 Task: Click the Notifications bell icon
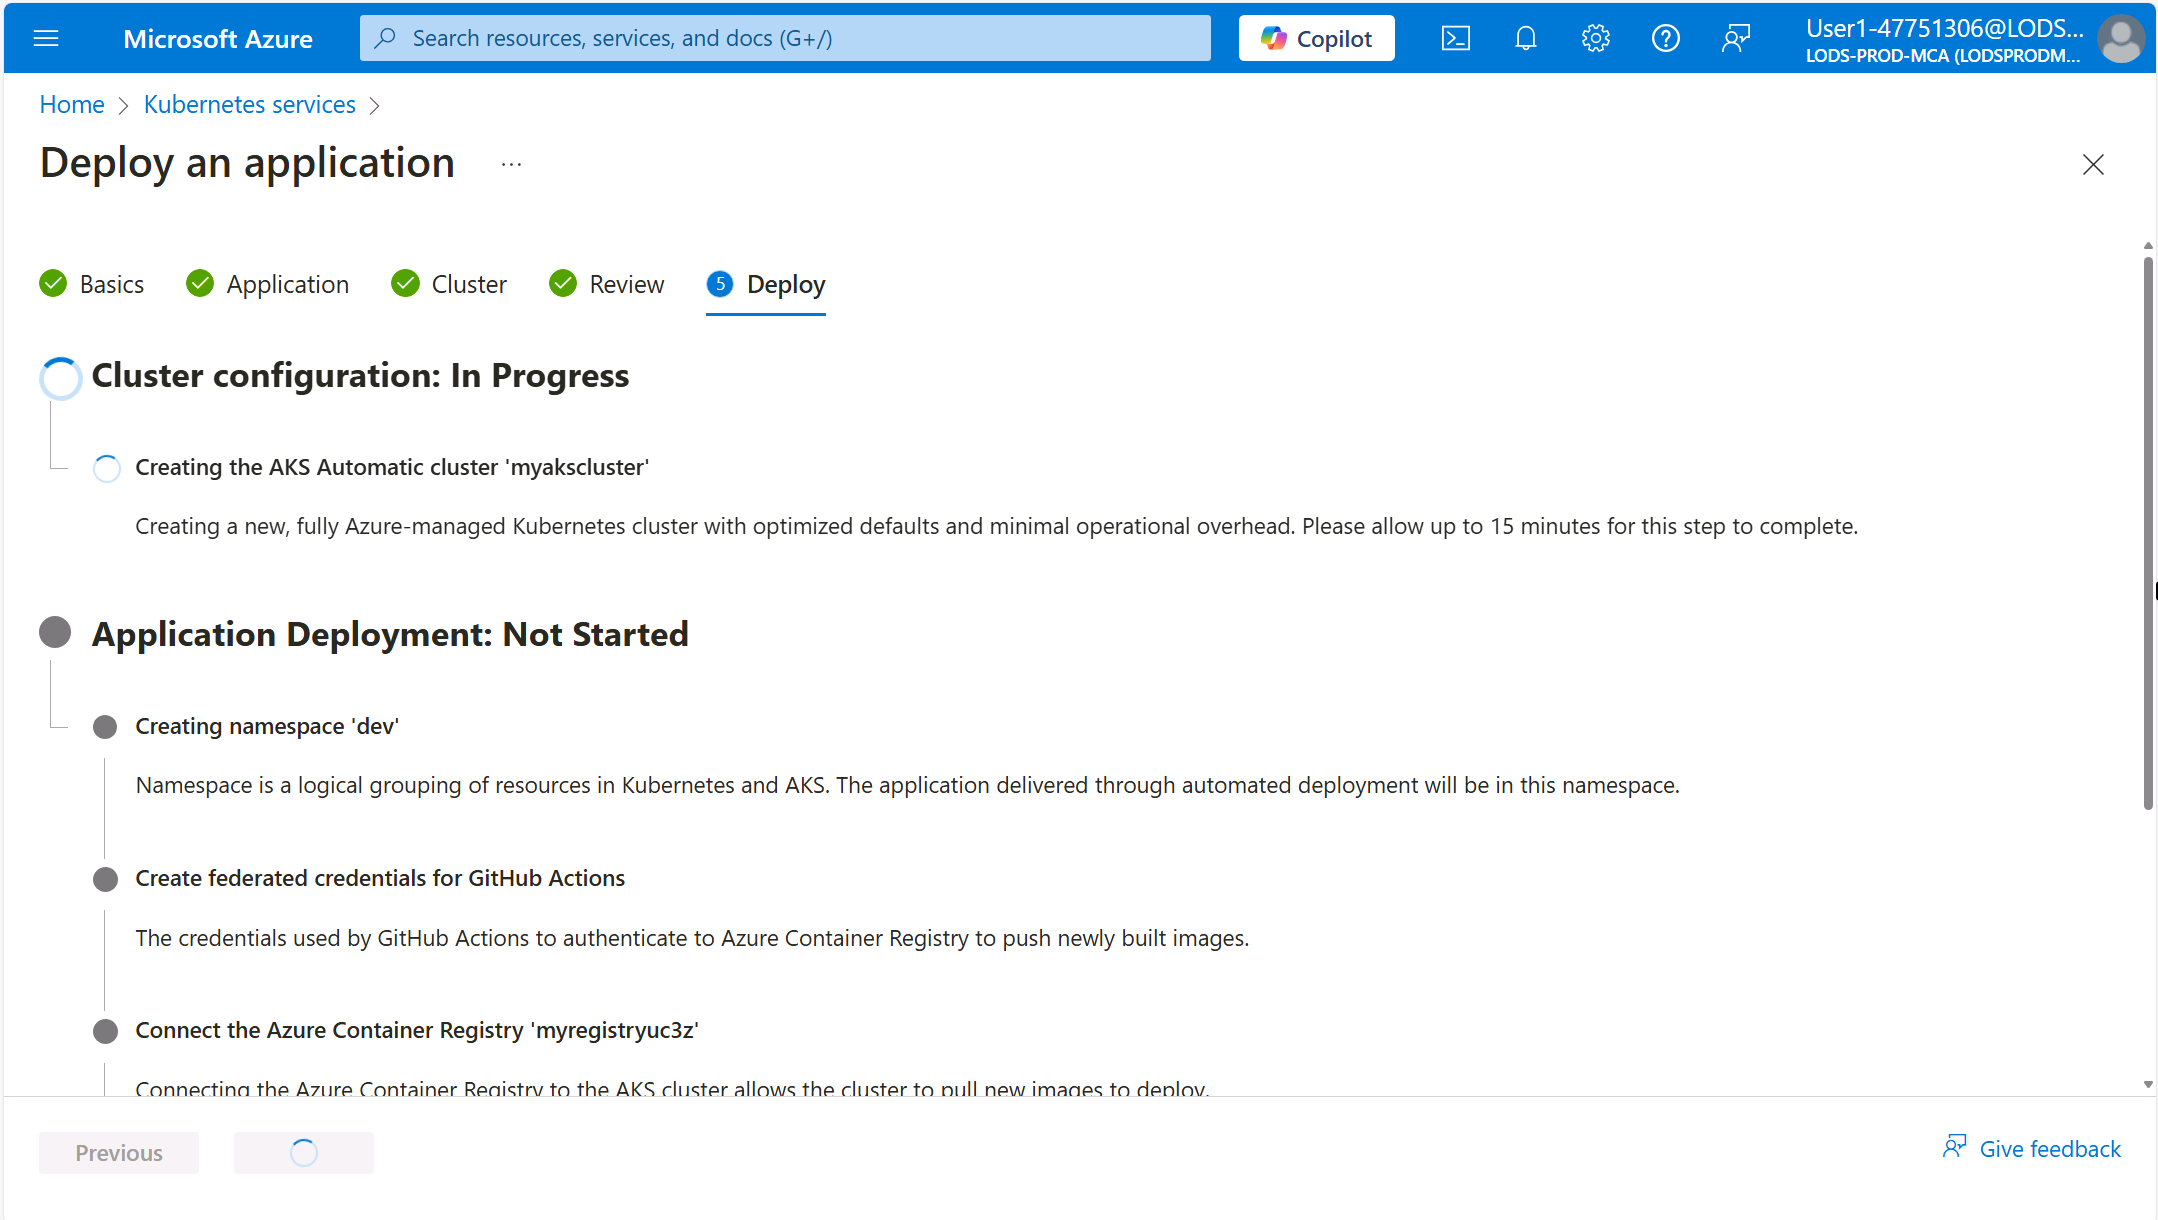pyautogui.click(x=1527, y=37)
